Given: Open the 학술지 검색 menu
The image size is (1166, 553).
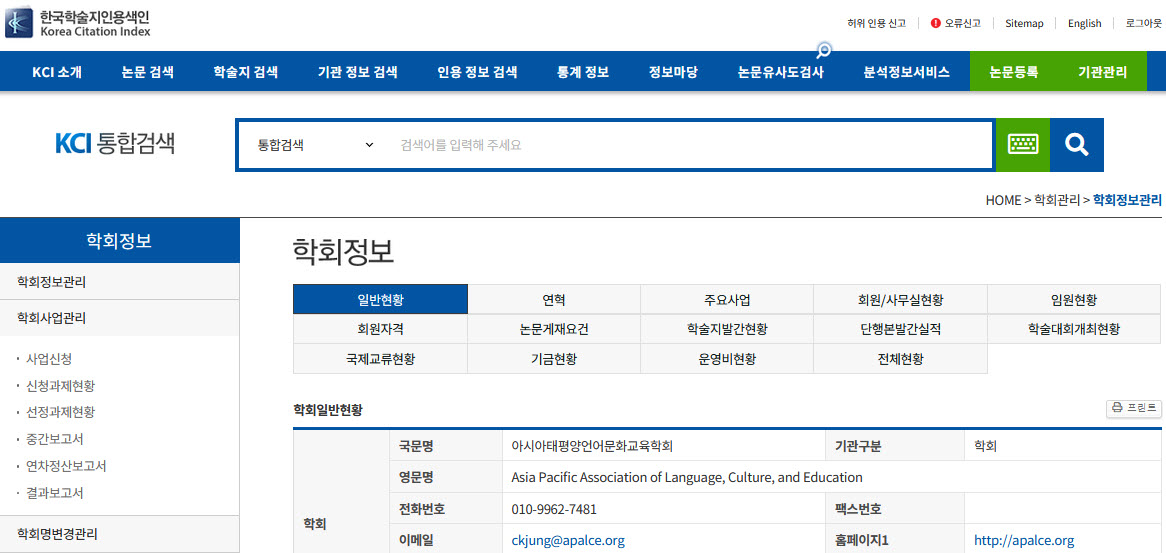Looking at the screenshot, I should (245, 72).
